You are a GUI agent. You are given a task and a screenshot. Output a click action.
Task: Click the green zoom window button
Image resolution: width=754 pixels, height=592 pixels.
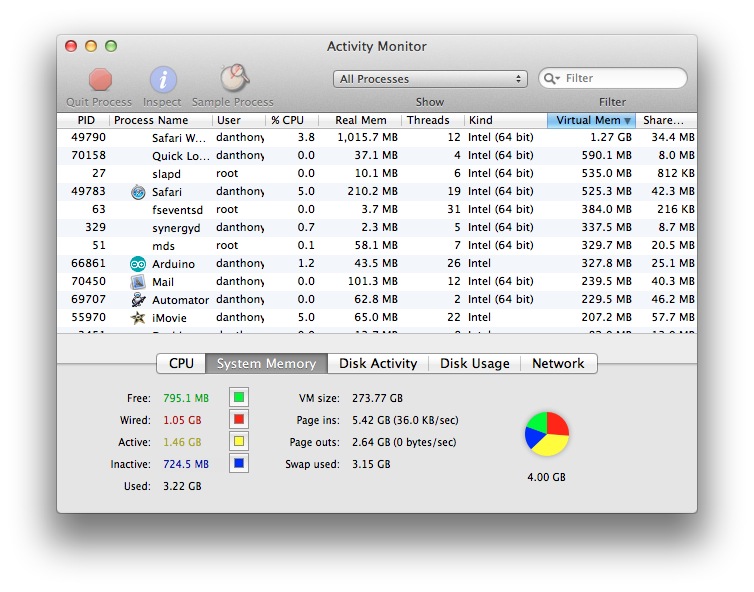111,46
